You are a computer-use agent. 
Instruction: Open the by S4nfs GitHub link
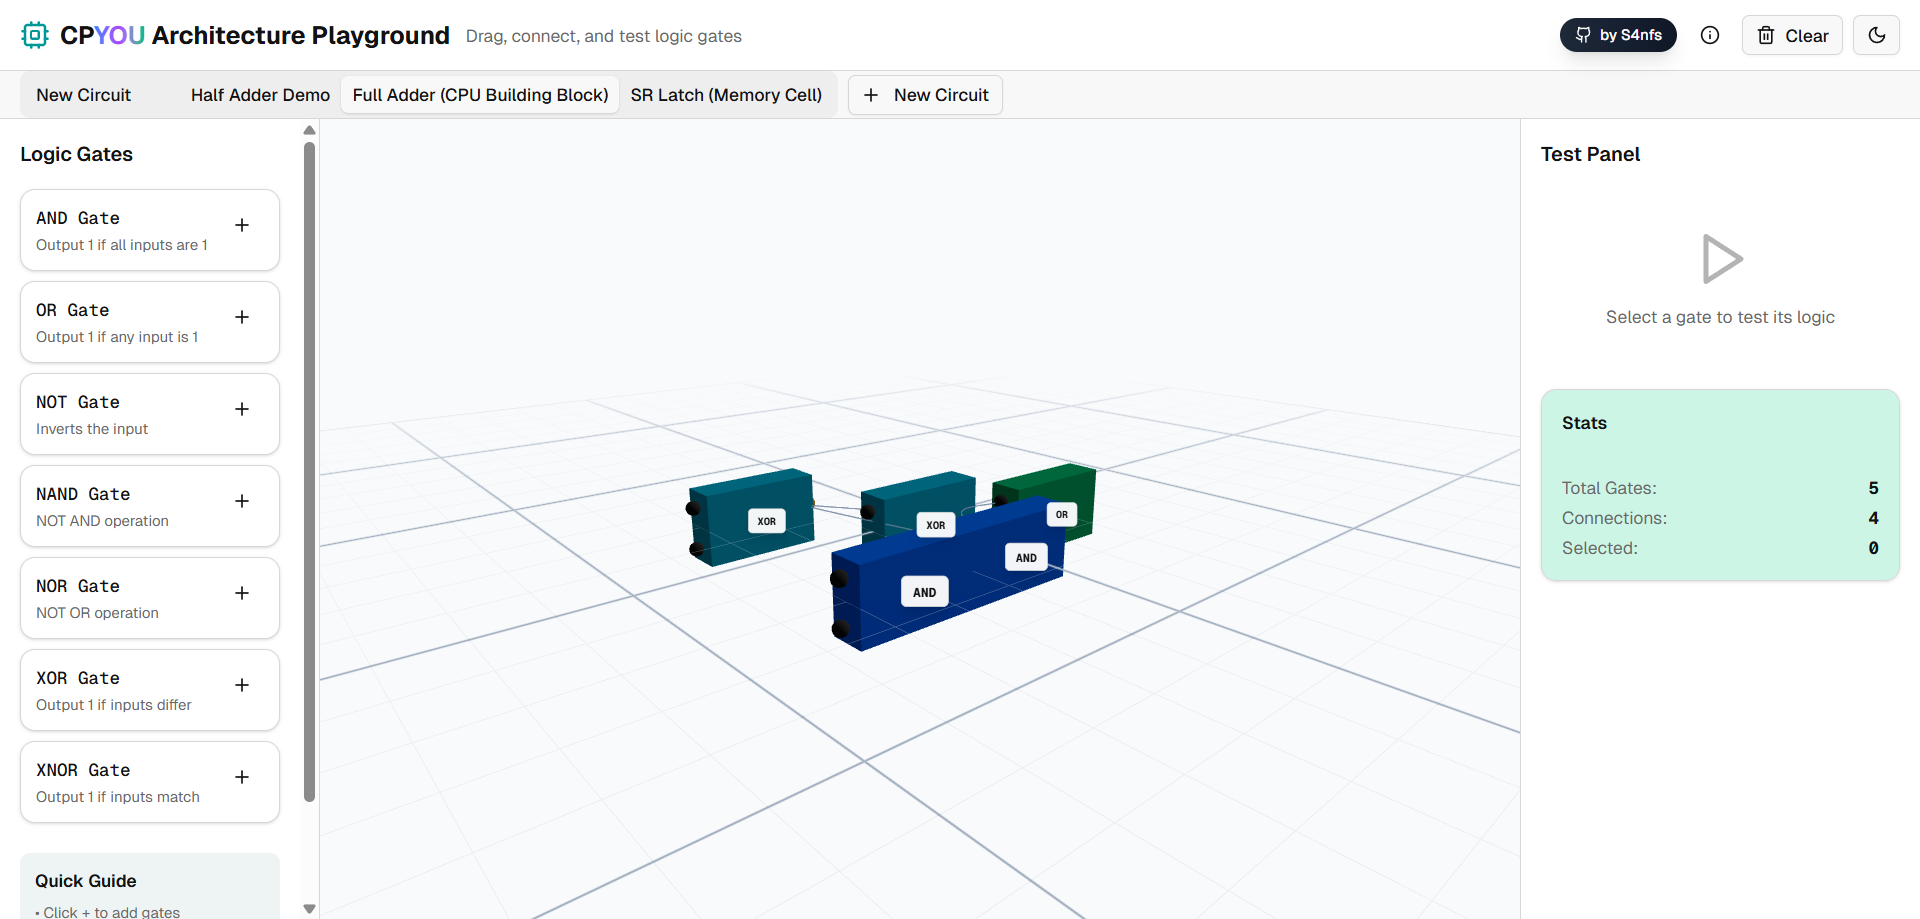1618,36
